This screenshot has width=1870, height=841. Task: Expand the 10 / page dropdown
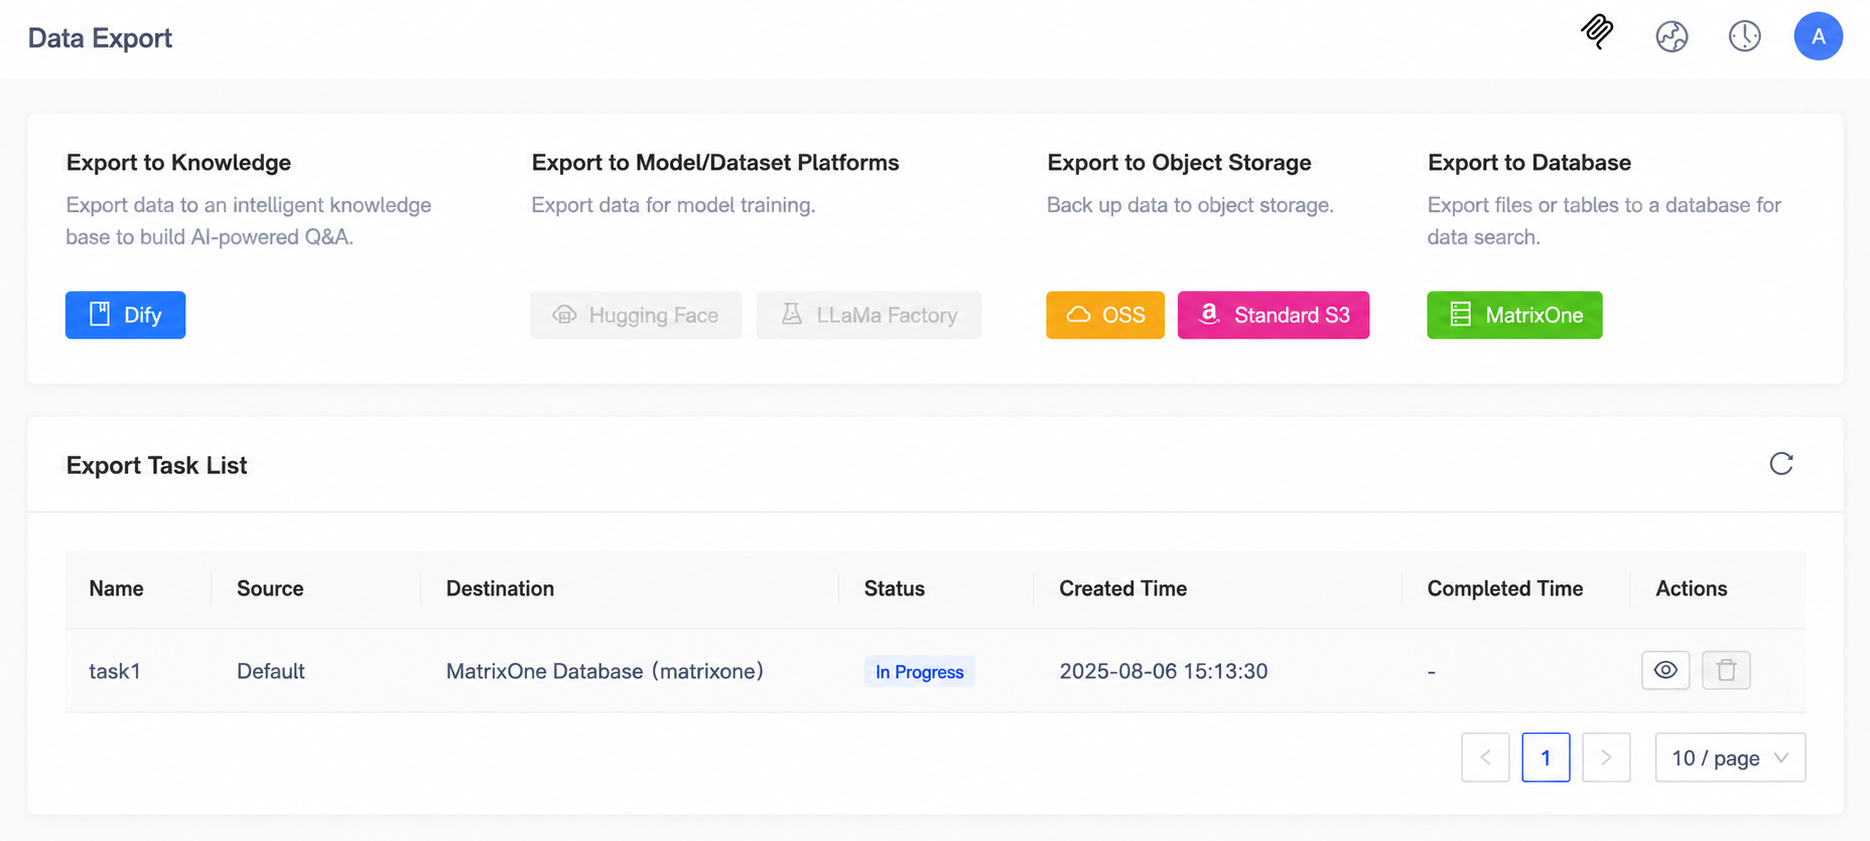(x=1730, y=758)
